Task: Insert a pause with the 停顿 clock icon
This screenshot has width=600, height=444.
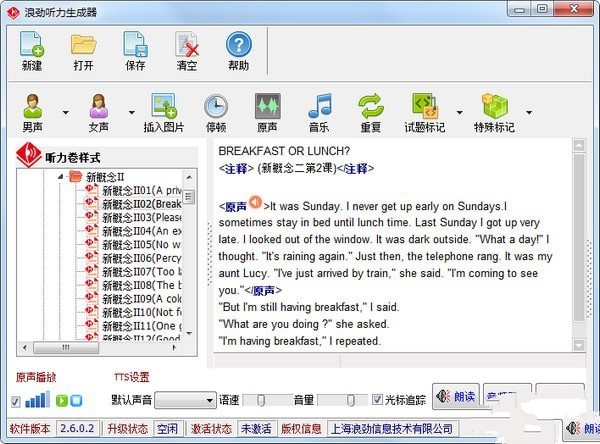Action: pos(216,108)
